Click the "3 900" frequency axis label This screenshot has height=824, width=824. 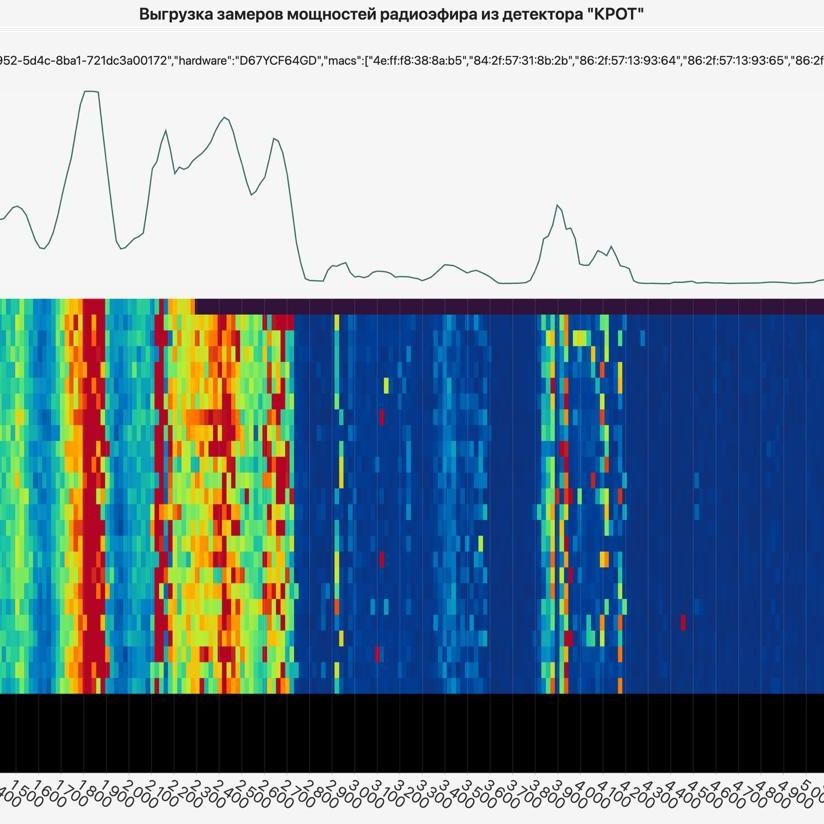(x=569, y=794)
